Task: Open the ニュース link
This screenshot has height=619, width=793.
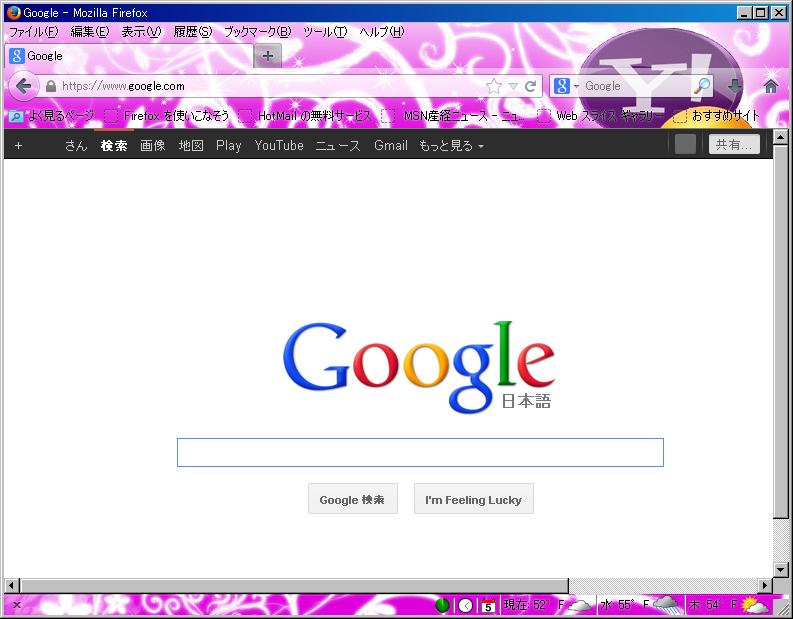Action: pyautogui.click(x=338, y=146)
